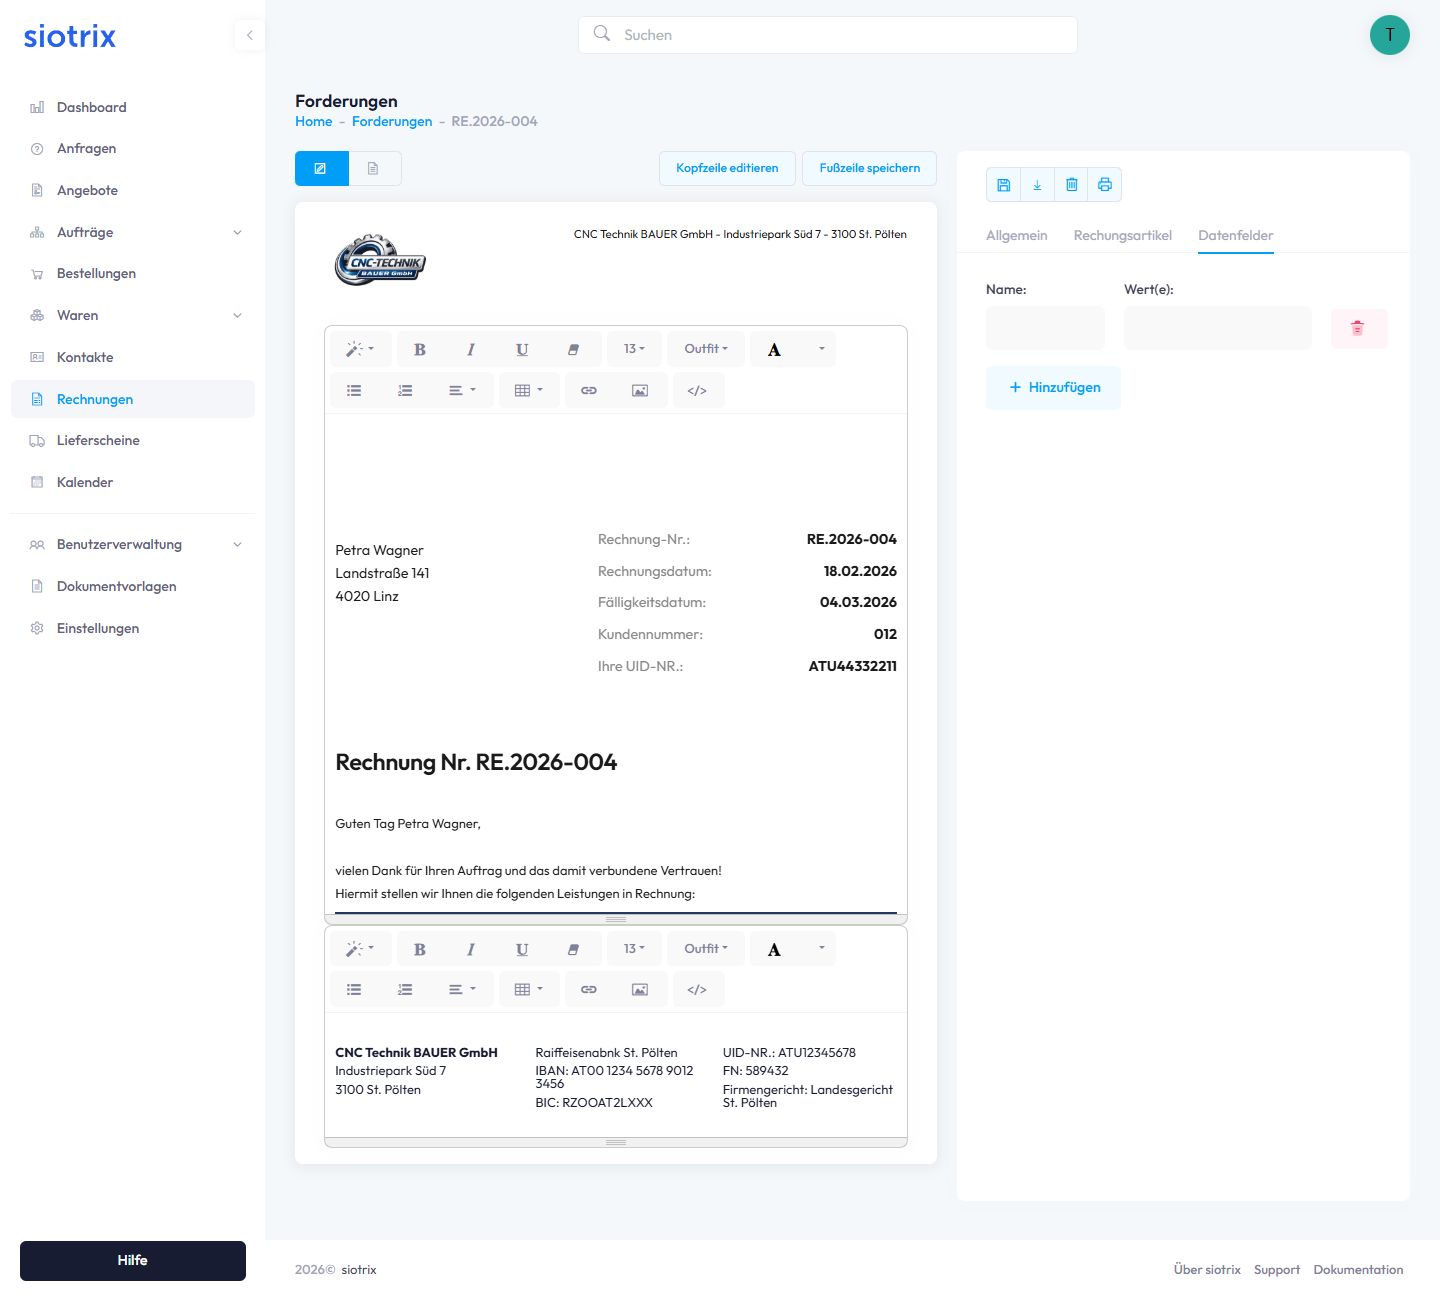Open Lieferscheine from the sidebar

tap(98, 440)
